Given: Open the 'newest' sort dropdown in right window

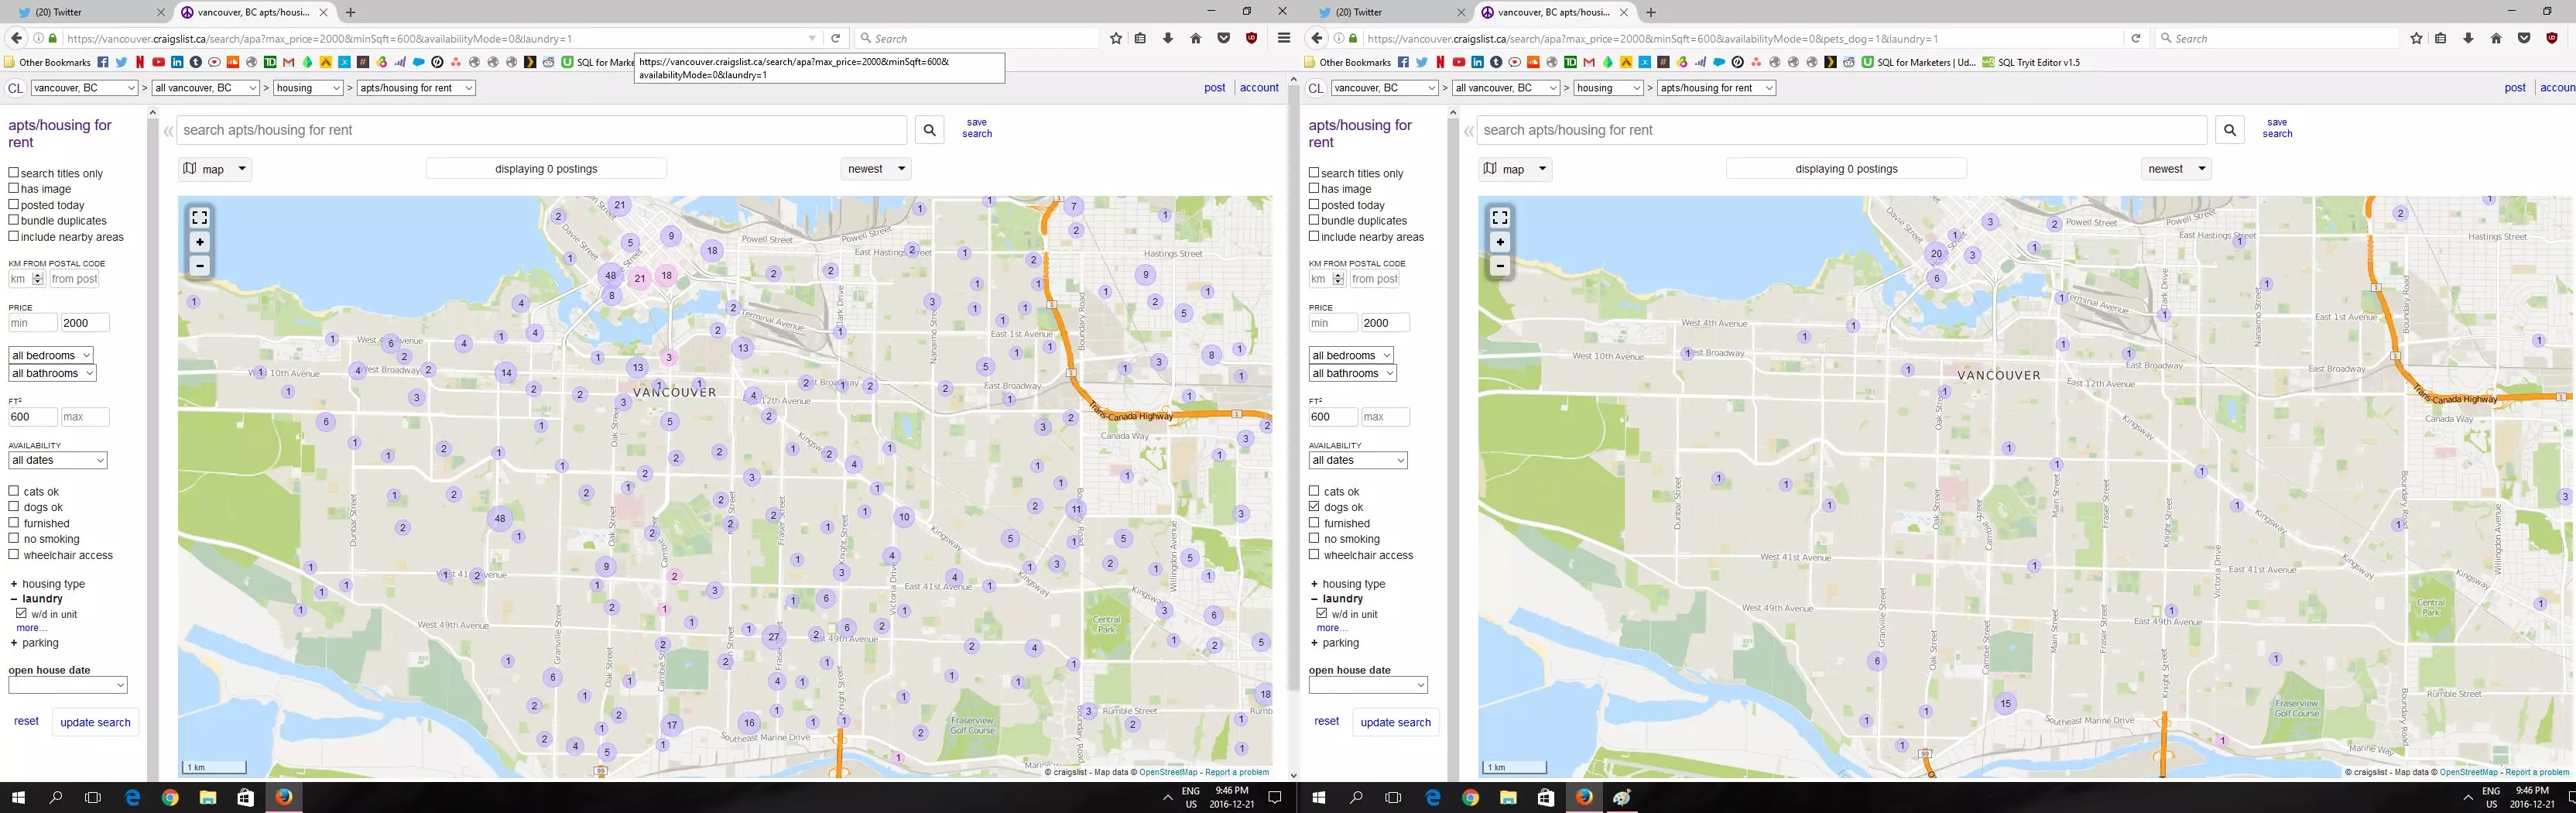Looking at the screenshot, I should point(2176,169).
